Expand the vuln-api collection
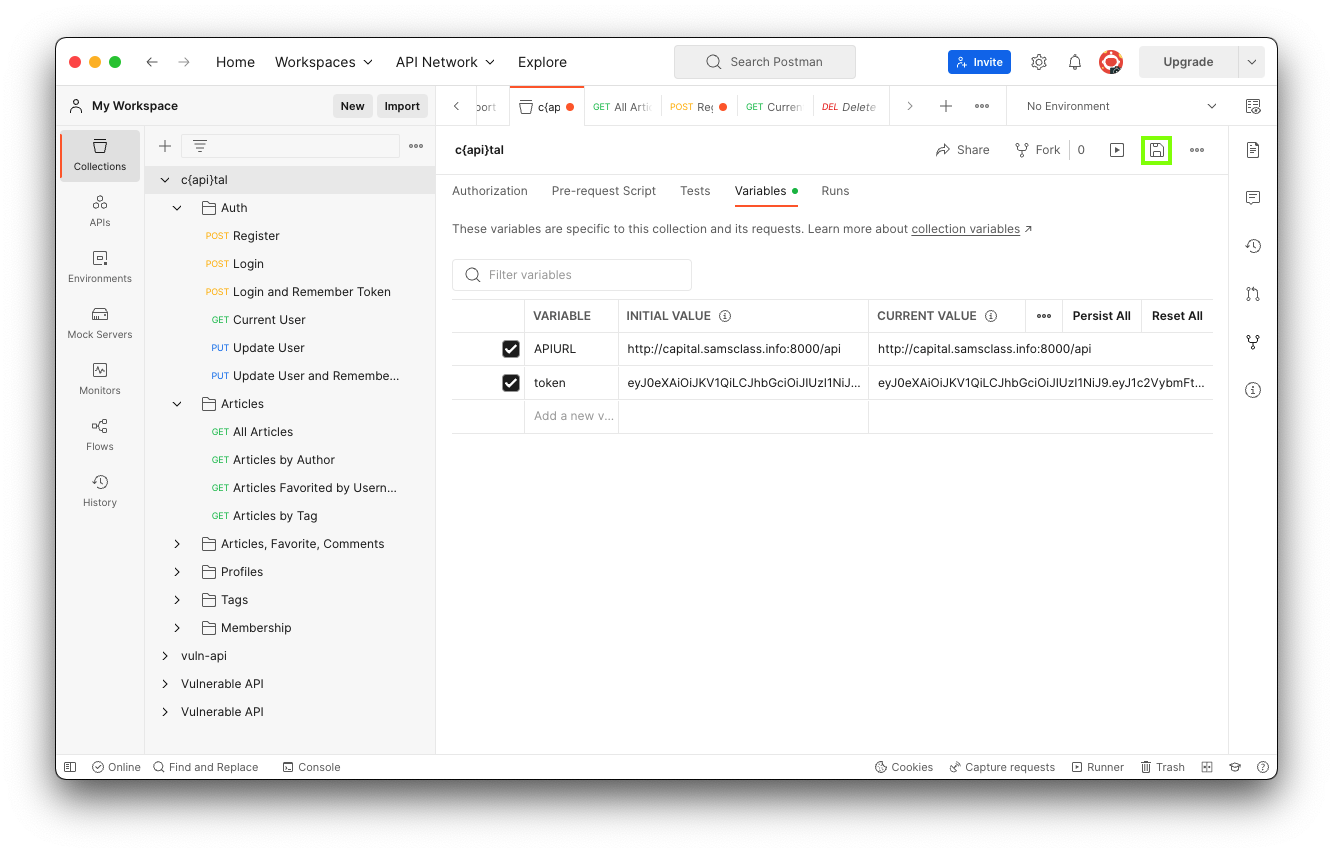This screenshot has height=853, width=1333. pos(166,656)
